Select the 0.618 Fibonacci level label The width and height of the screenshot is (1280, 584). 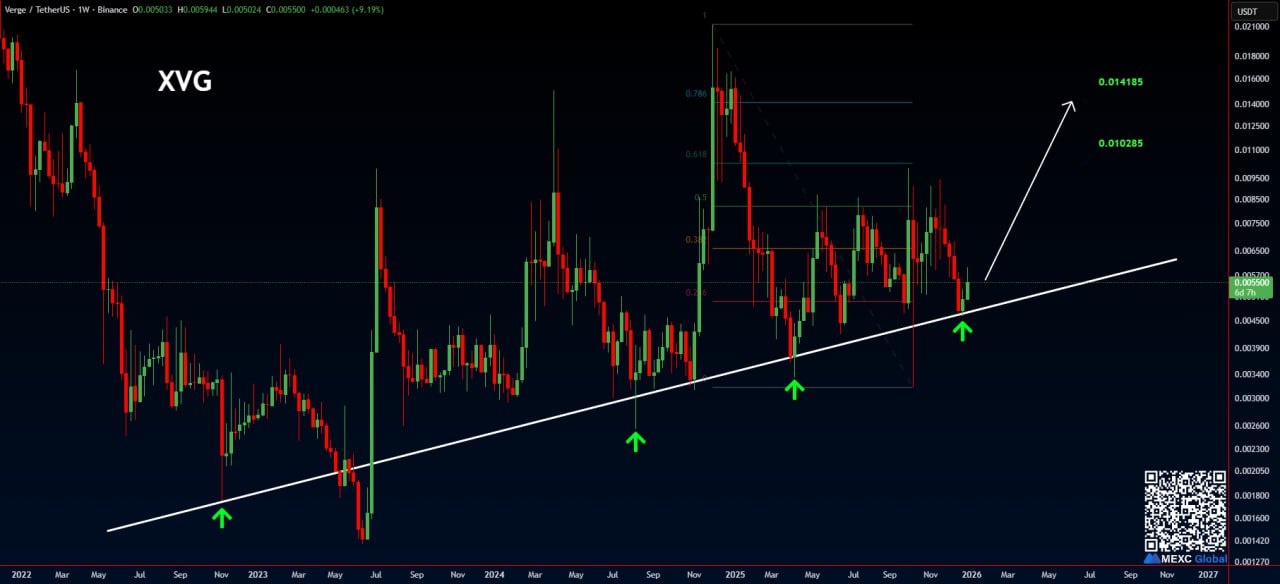tap(696, 155)
